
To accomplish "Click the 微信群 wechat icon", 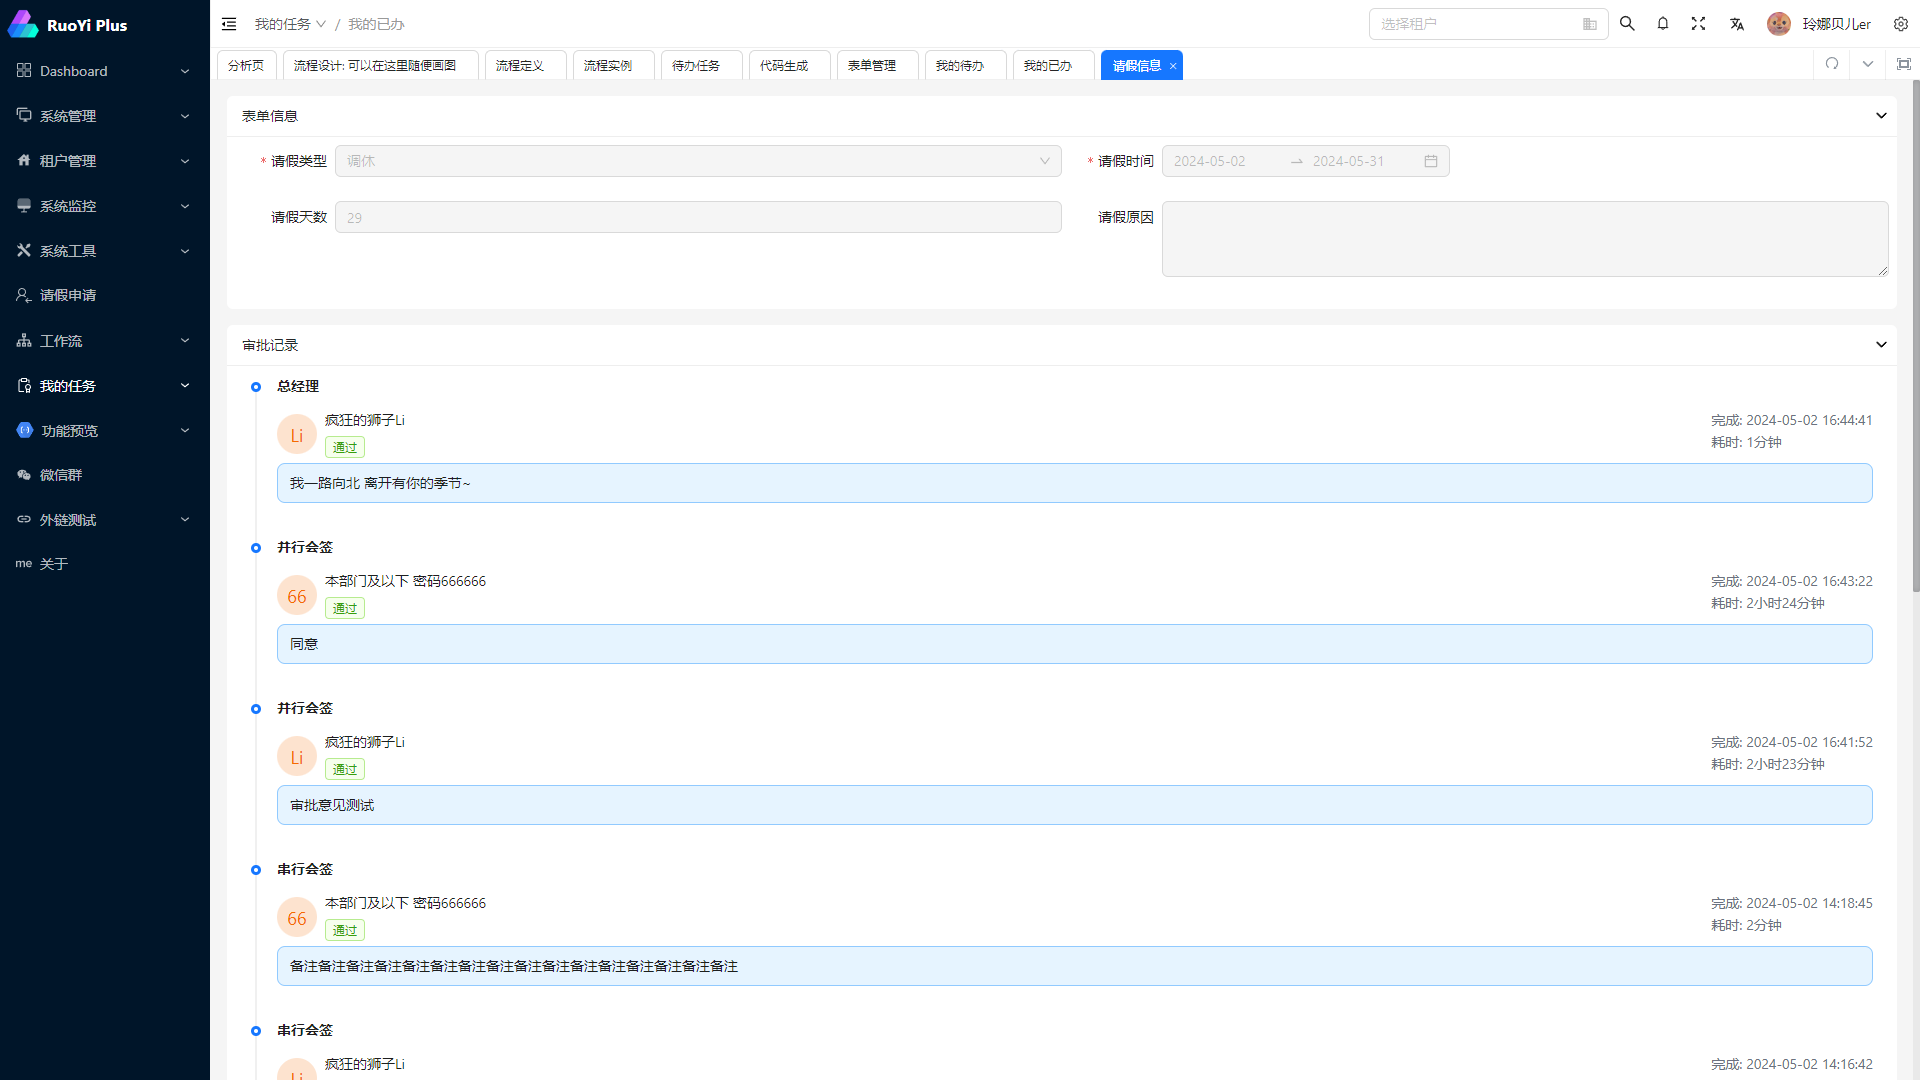I will pyautogui.click(x=24, y=475).
